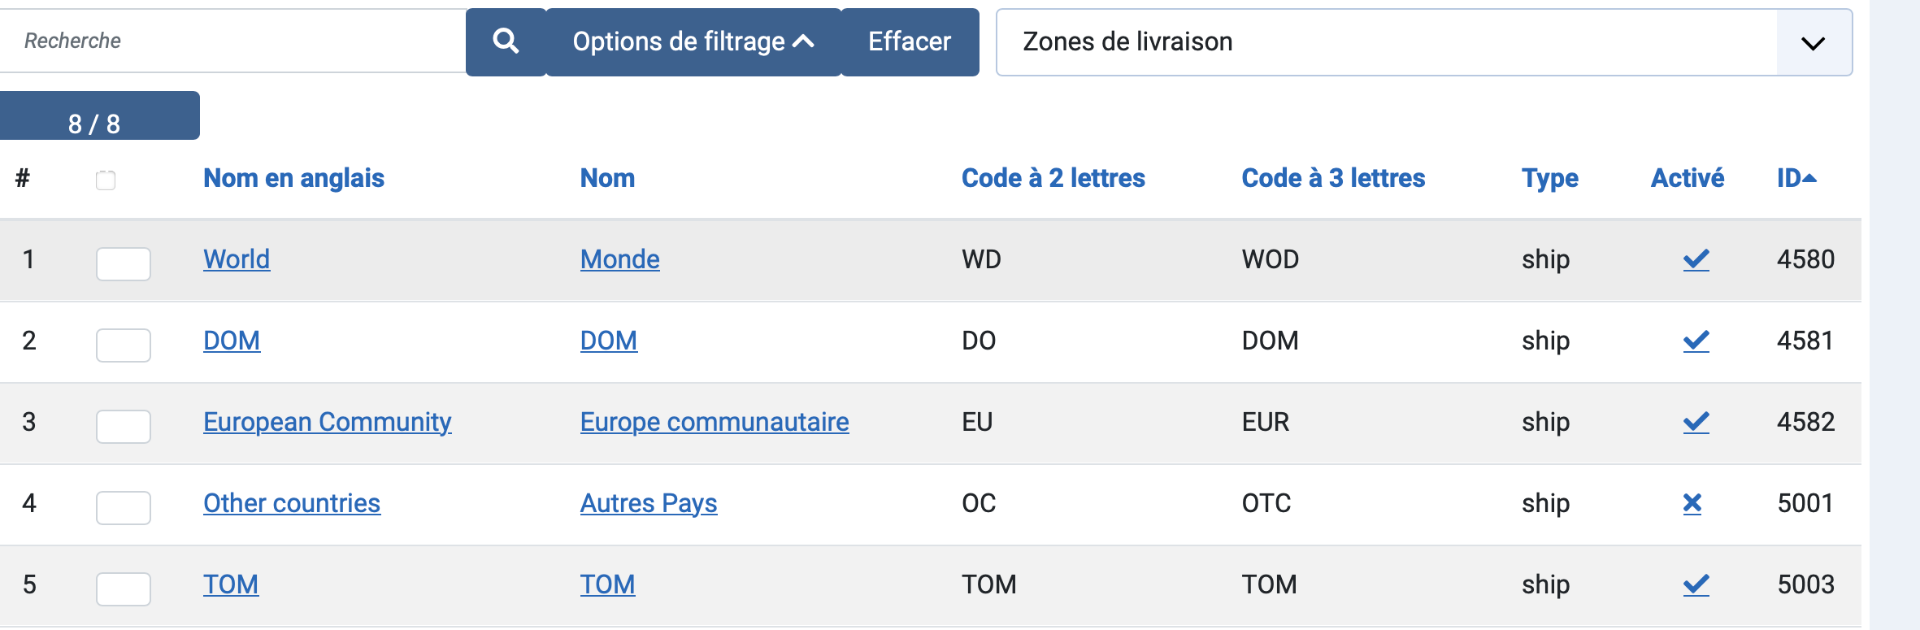Tick the checkbox for the TOM row
This screenshot has width=1920, height=630.
tap(123, 589)
